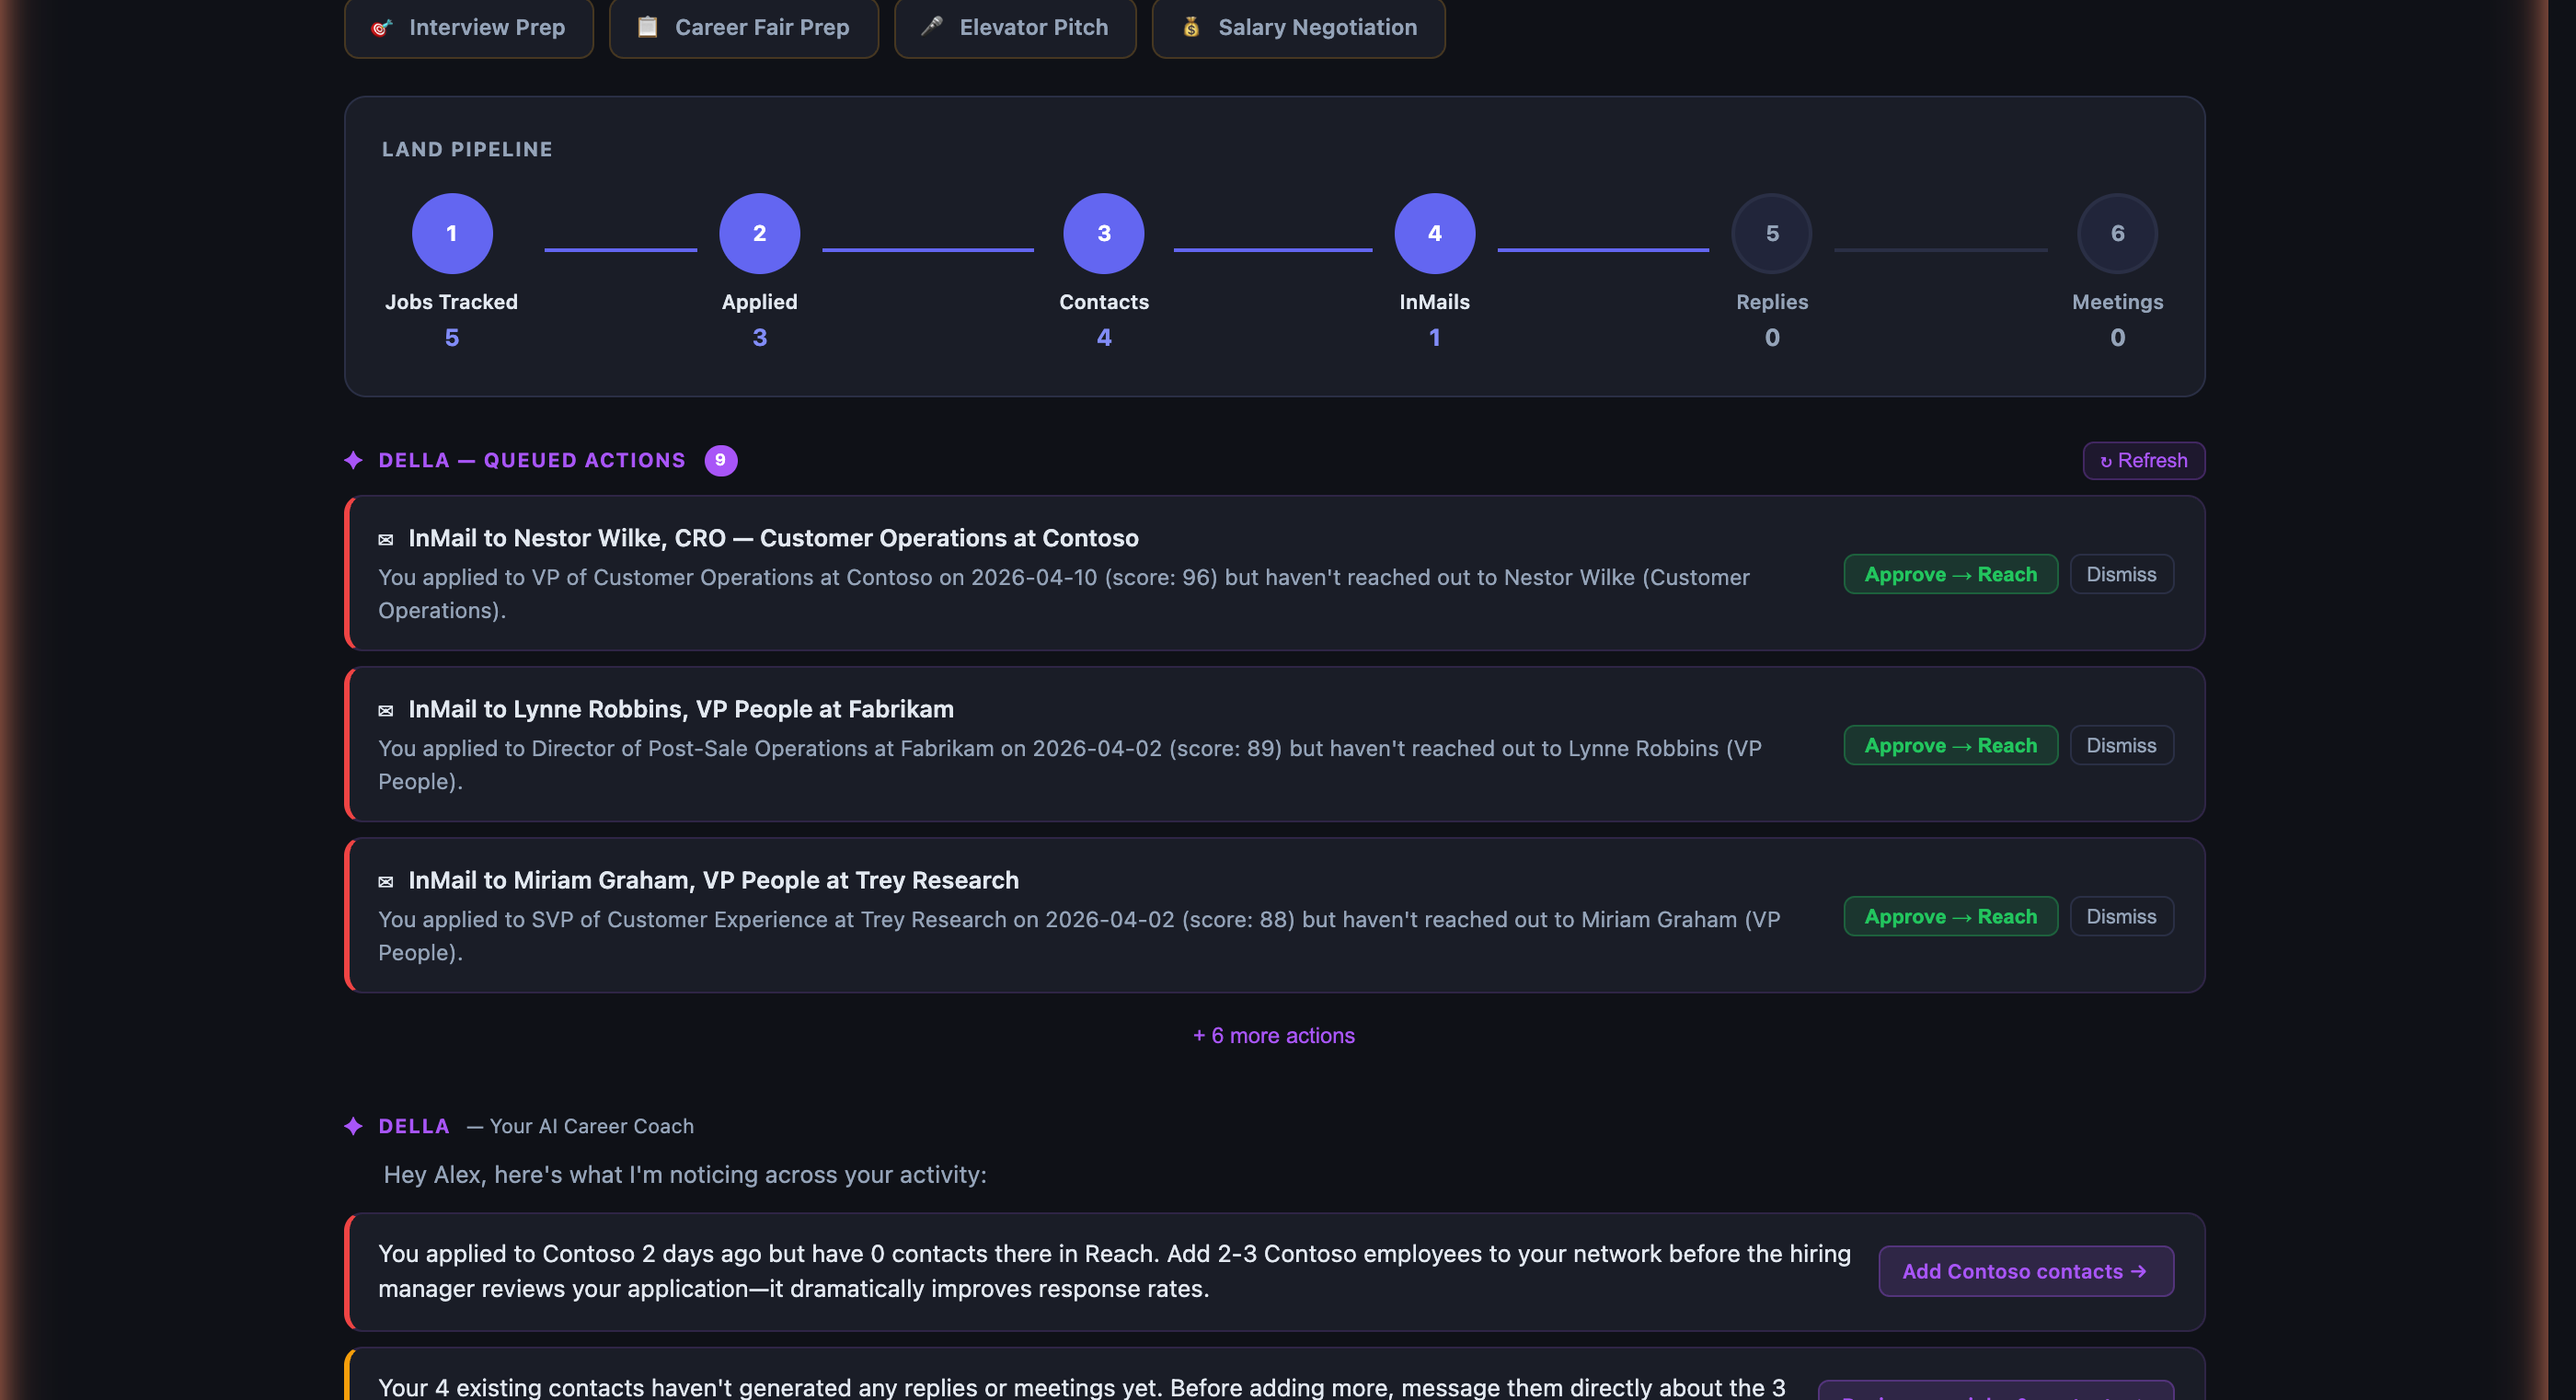The image size is (2576, 1400).
Task: Open the Interview Prep tab
Action: [469, 27]
